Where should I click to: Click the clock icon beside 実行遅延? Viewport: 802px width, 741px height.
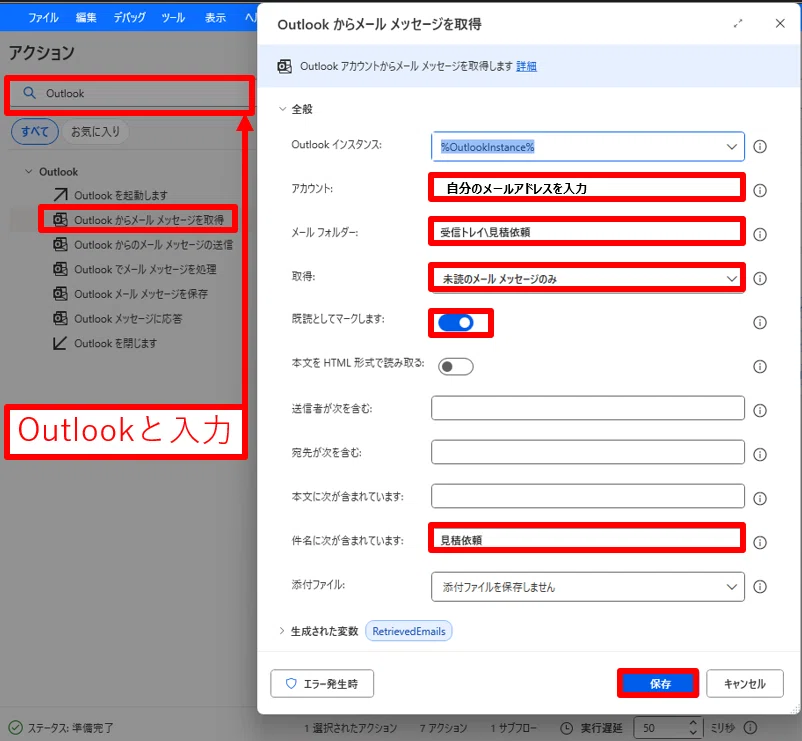coord(566,727)
